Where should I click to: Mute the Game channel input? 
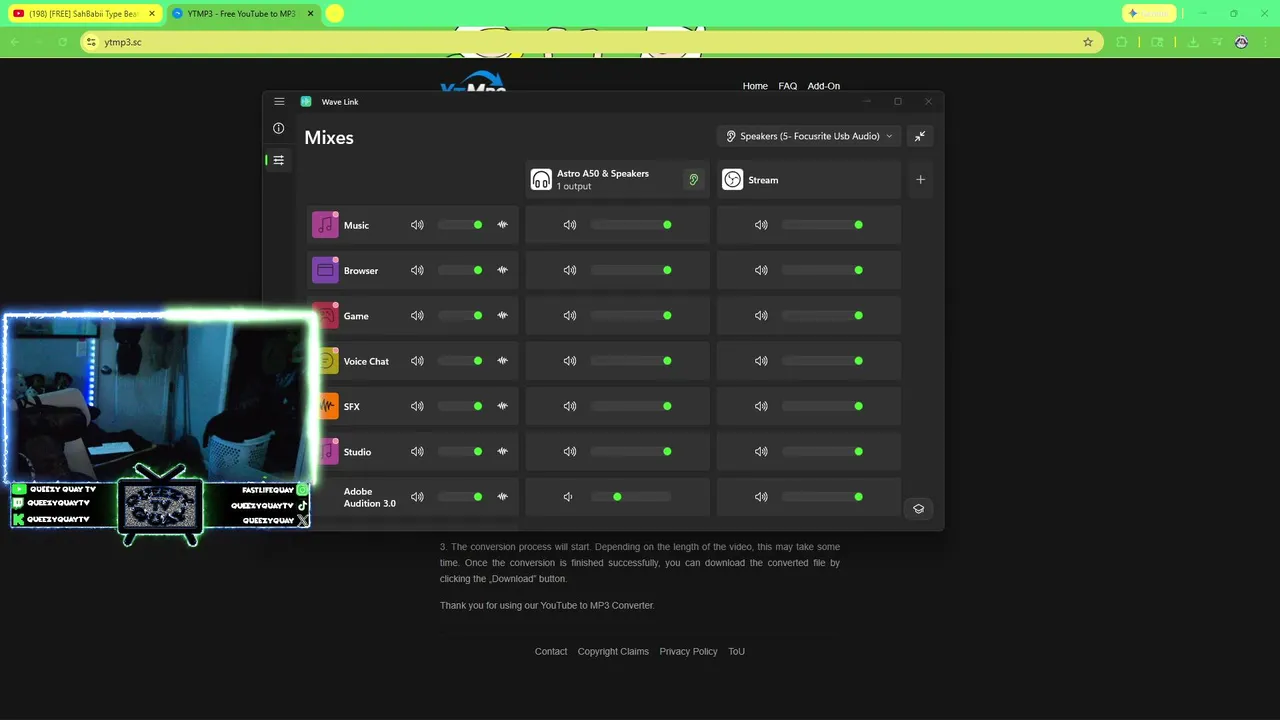coord(417,315)
